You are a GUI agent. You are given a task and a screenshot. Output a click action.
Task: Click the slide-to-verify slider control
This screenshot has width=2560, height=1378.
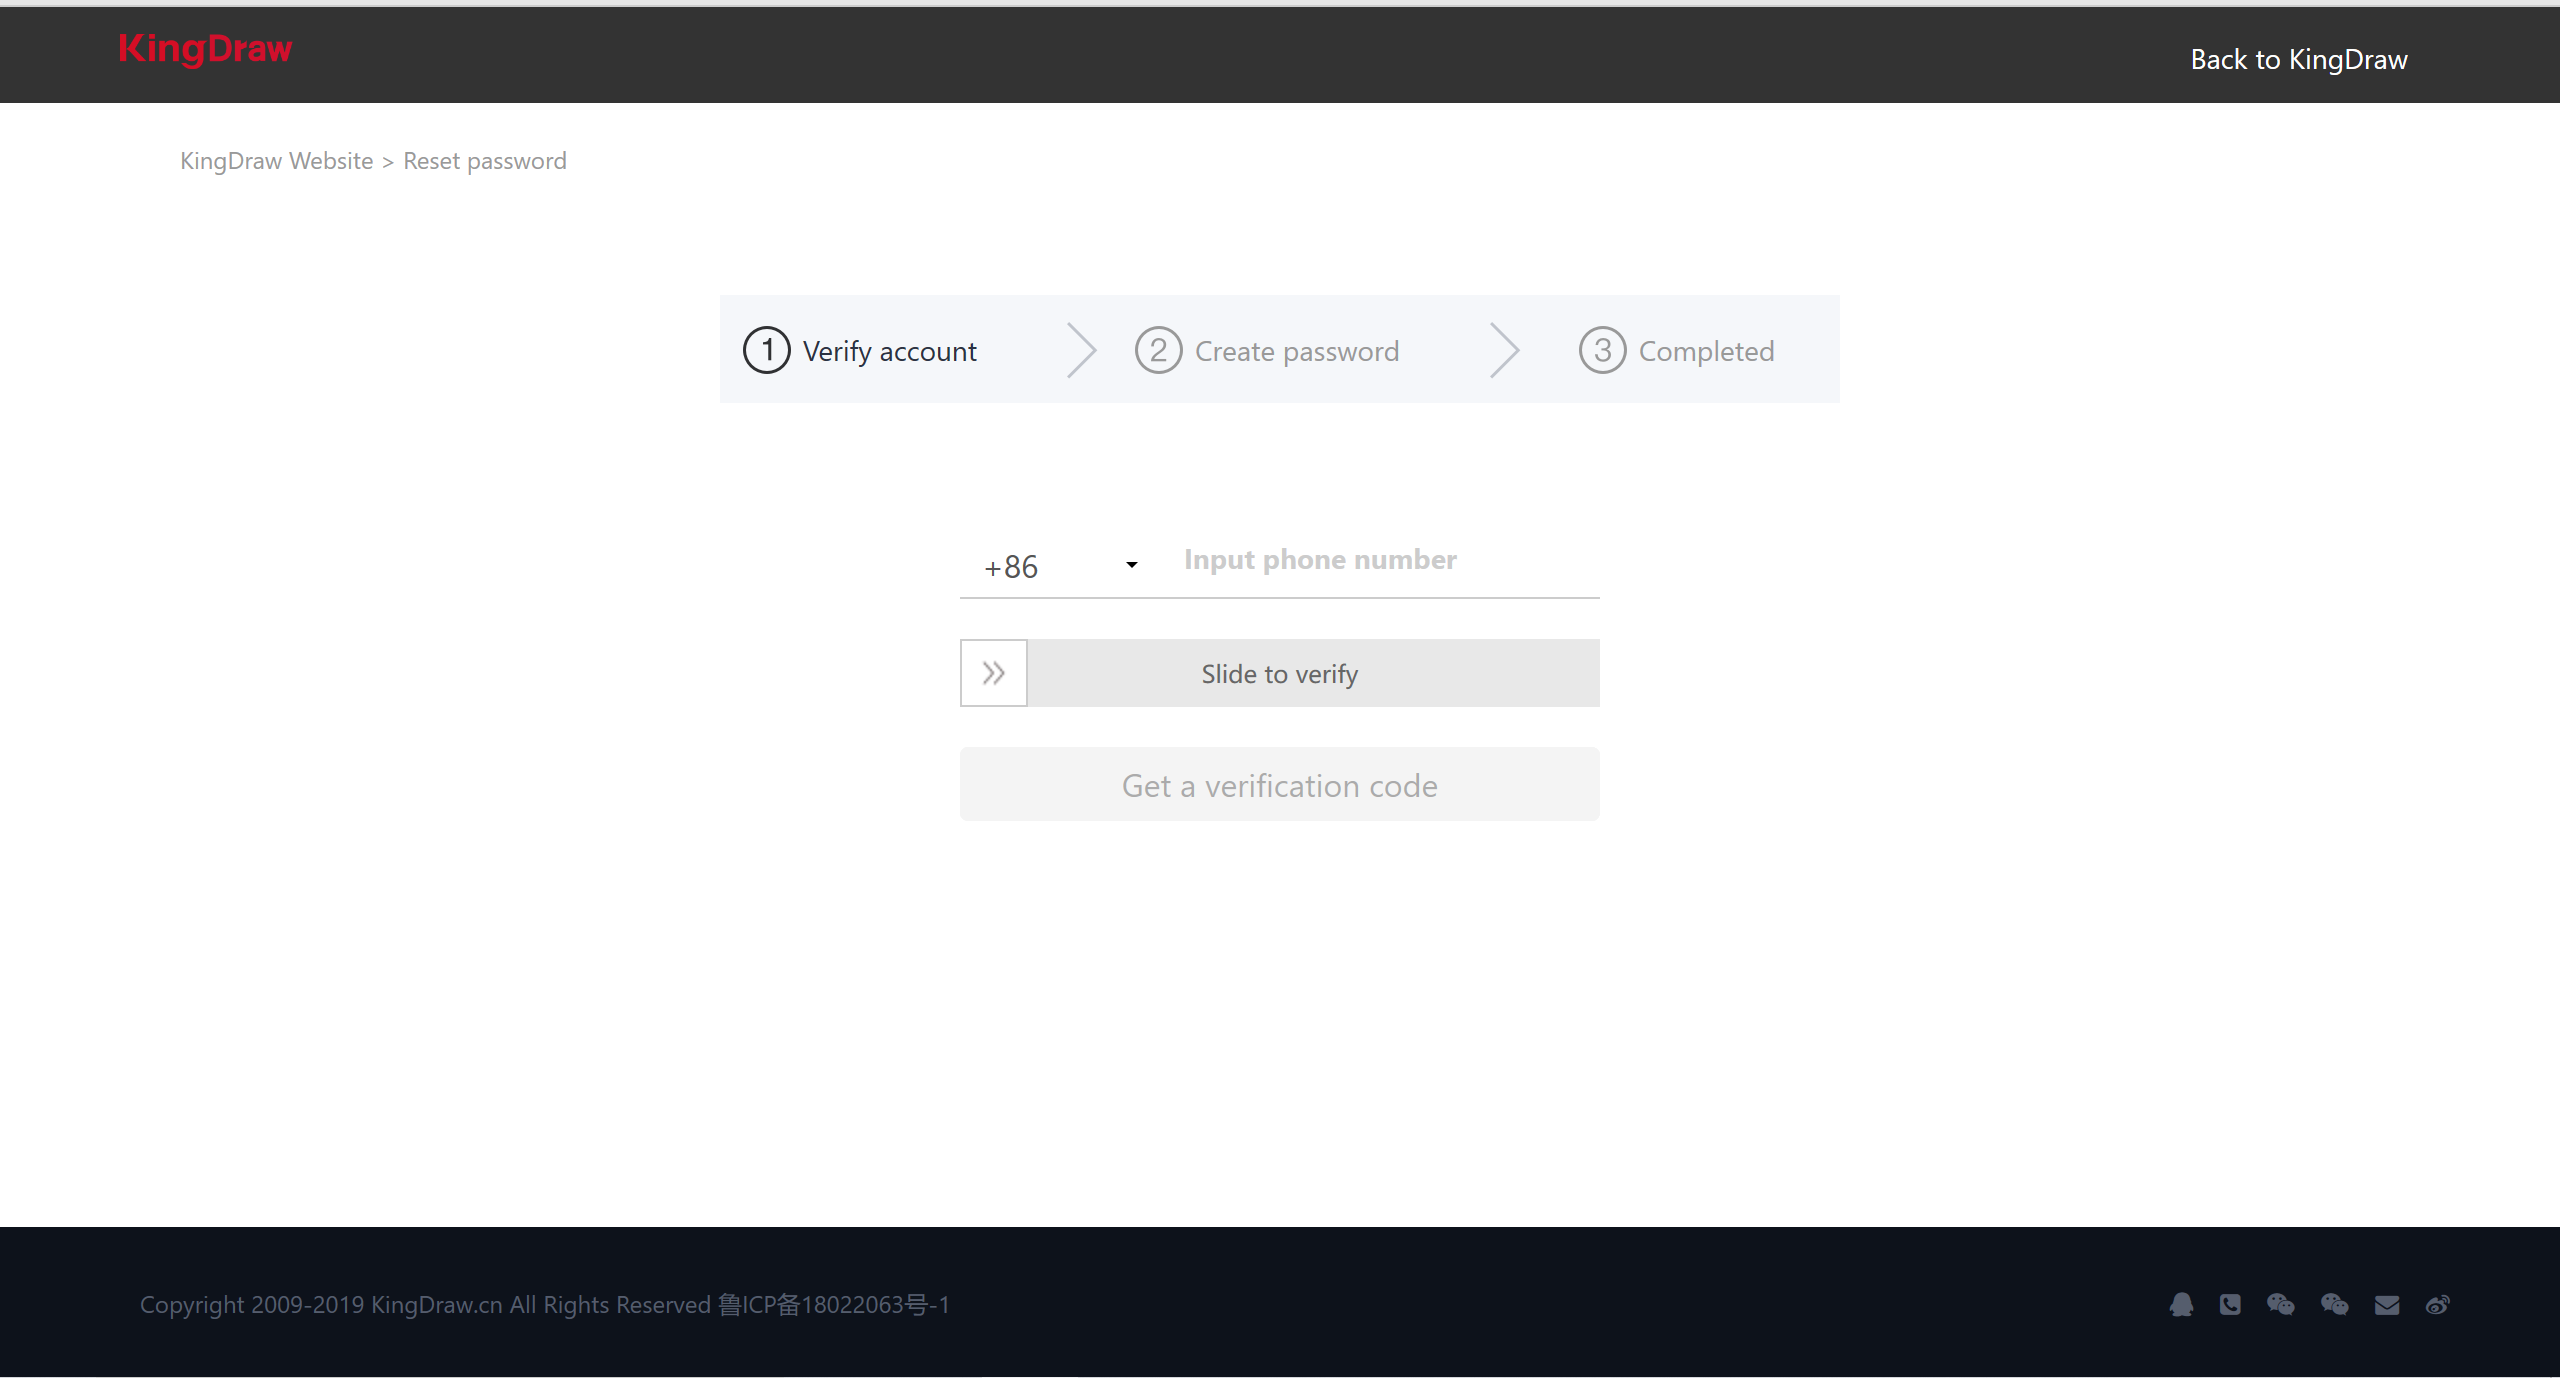point(992,672)
